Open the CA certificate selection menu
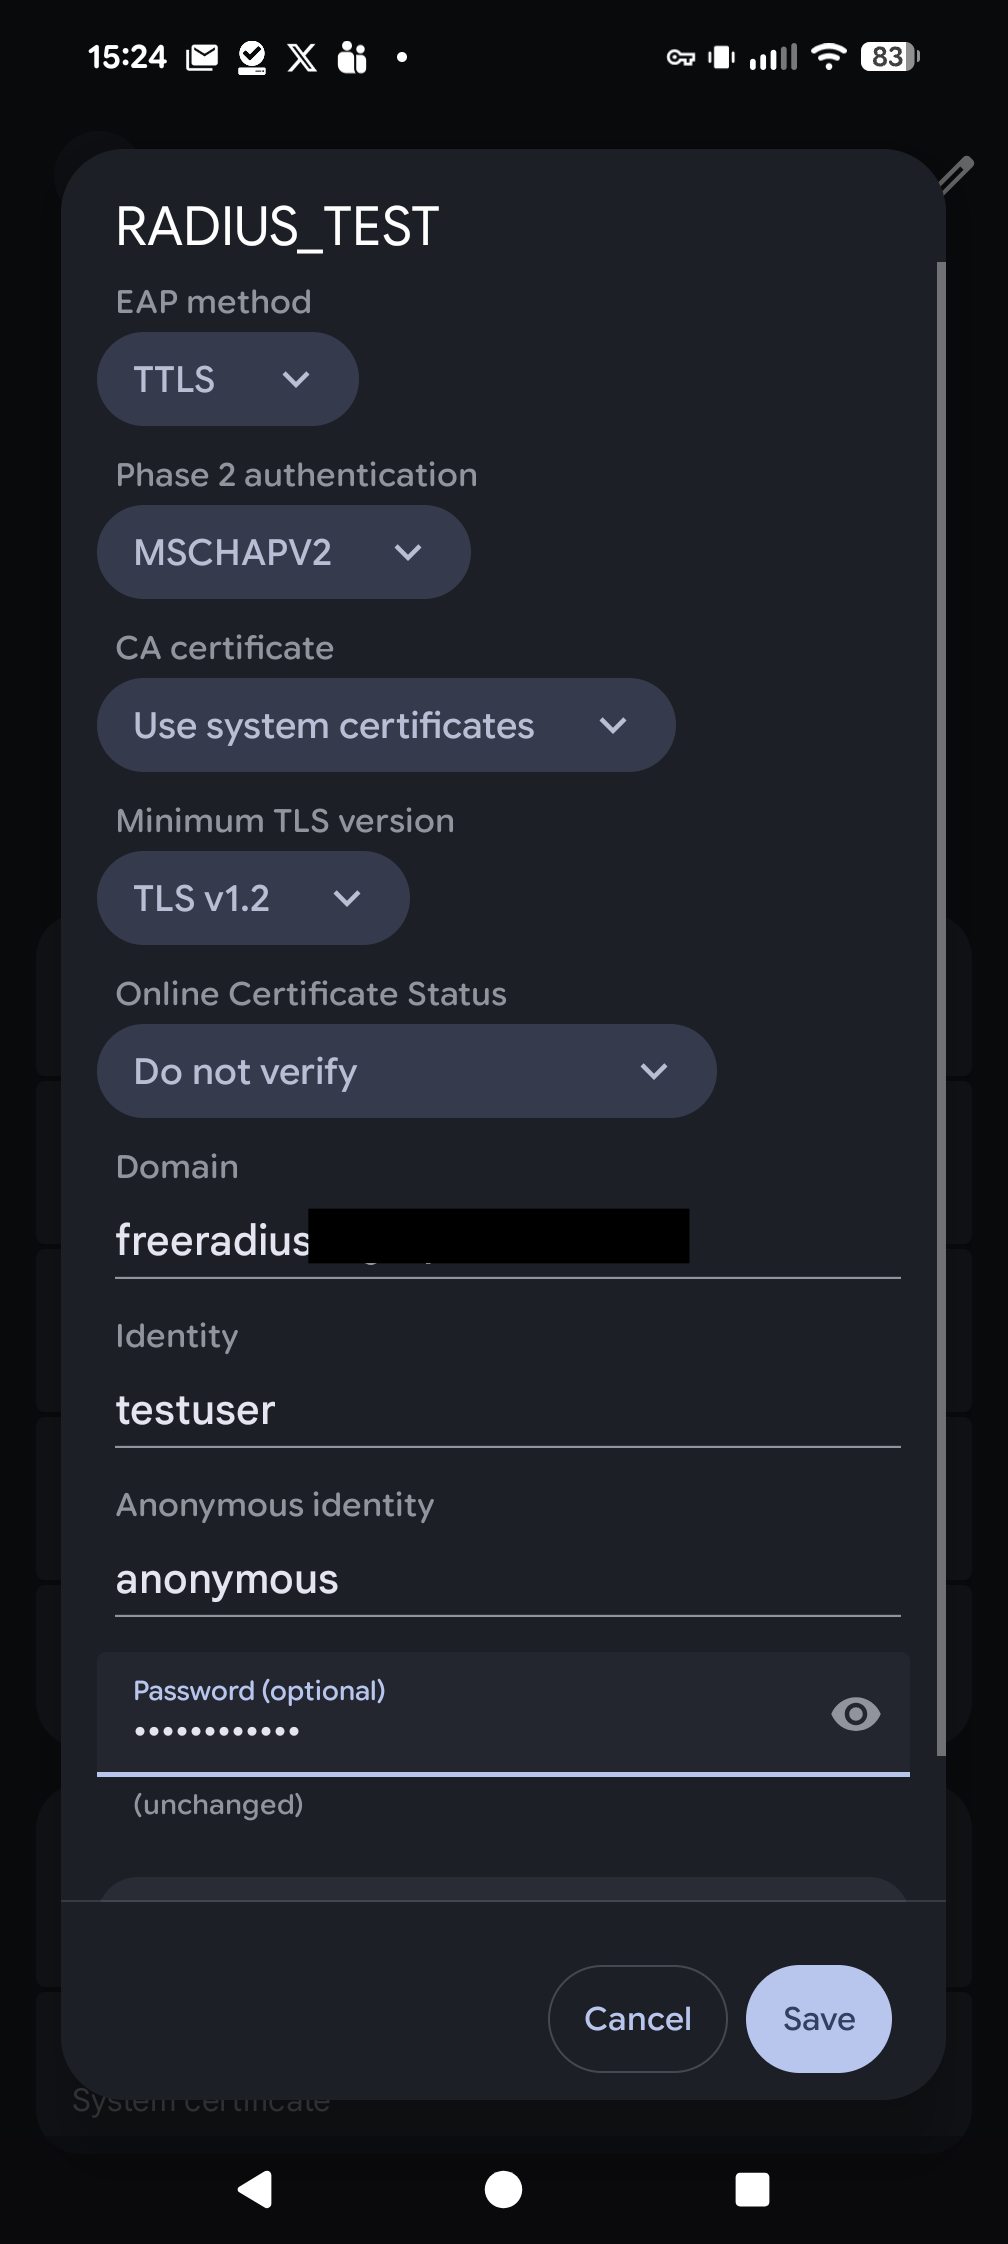Screen dimensions: 1008x2244 [x=385, y=725]
